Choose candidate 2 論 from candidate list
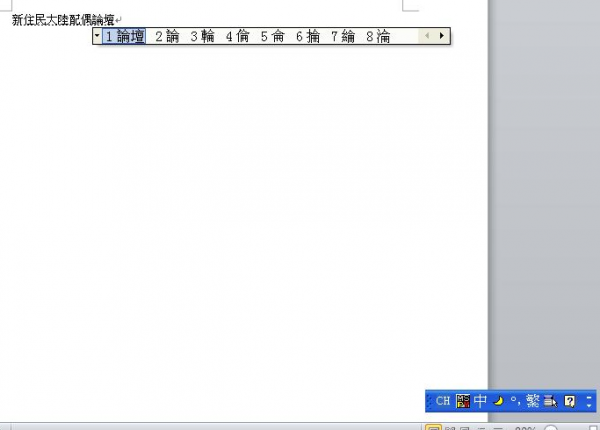The width and height of the screenshot is (600, 430). point(166,36)
